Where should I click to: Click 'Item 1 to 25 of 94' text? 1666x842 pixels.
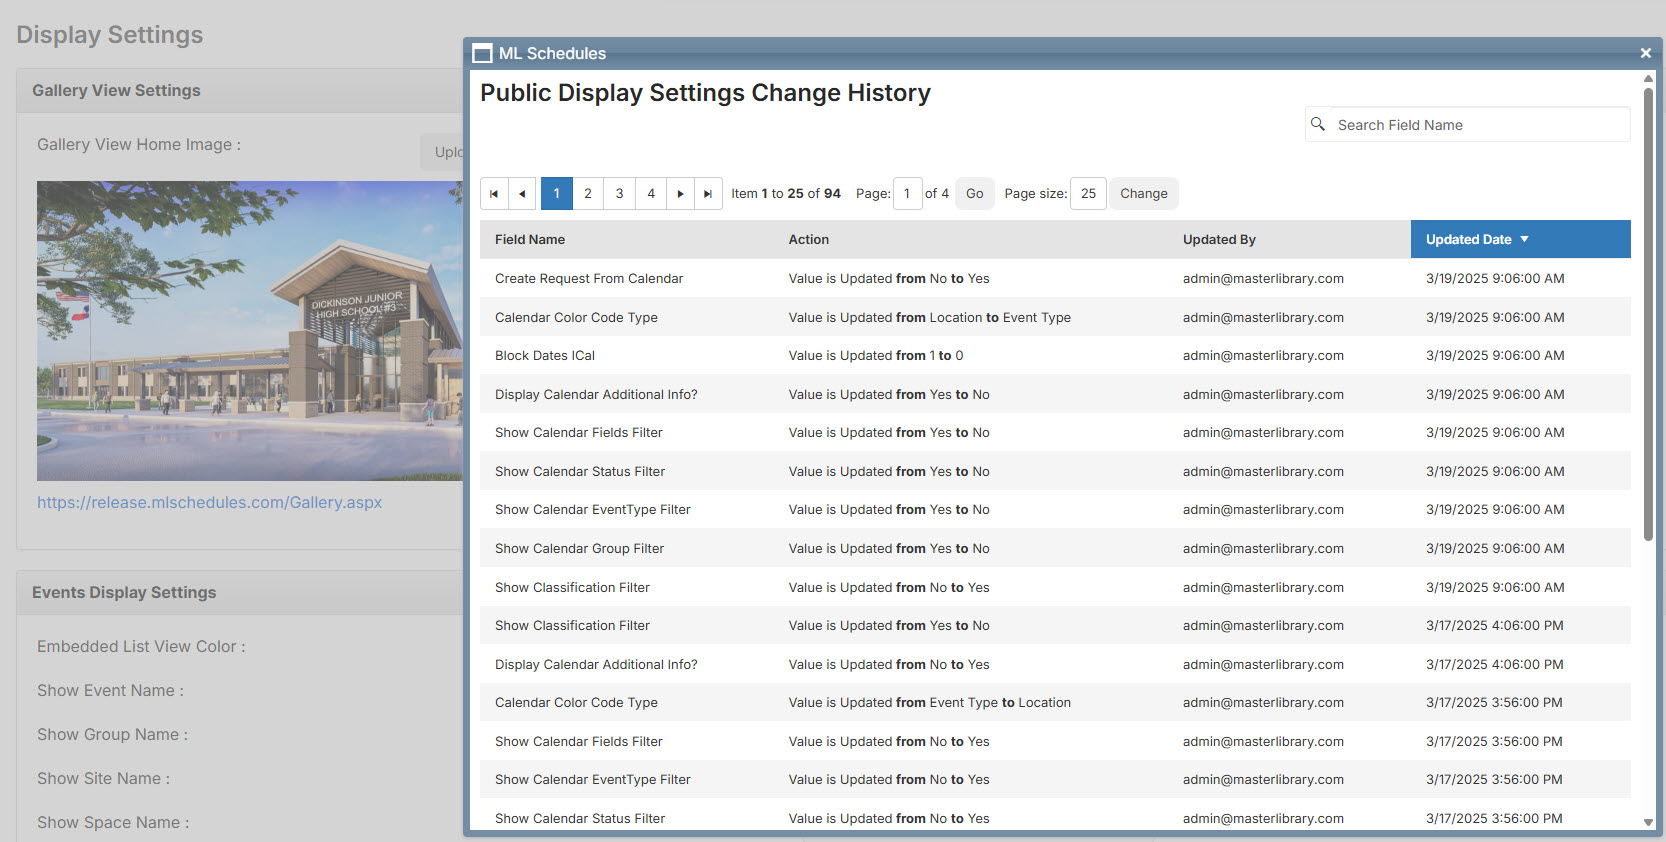[x=786, y=194]
